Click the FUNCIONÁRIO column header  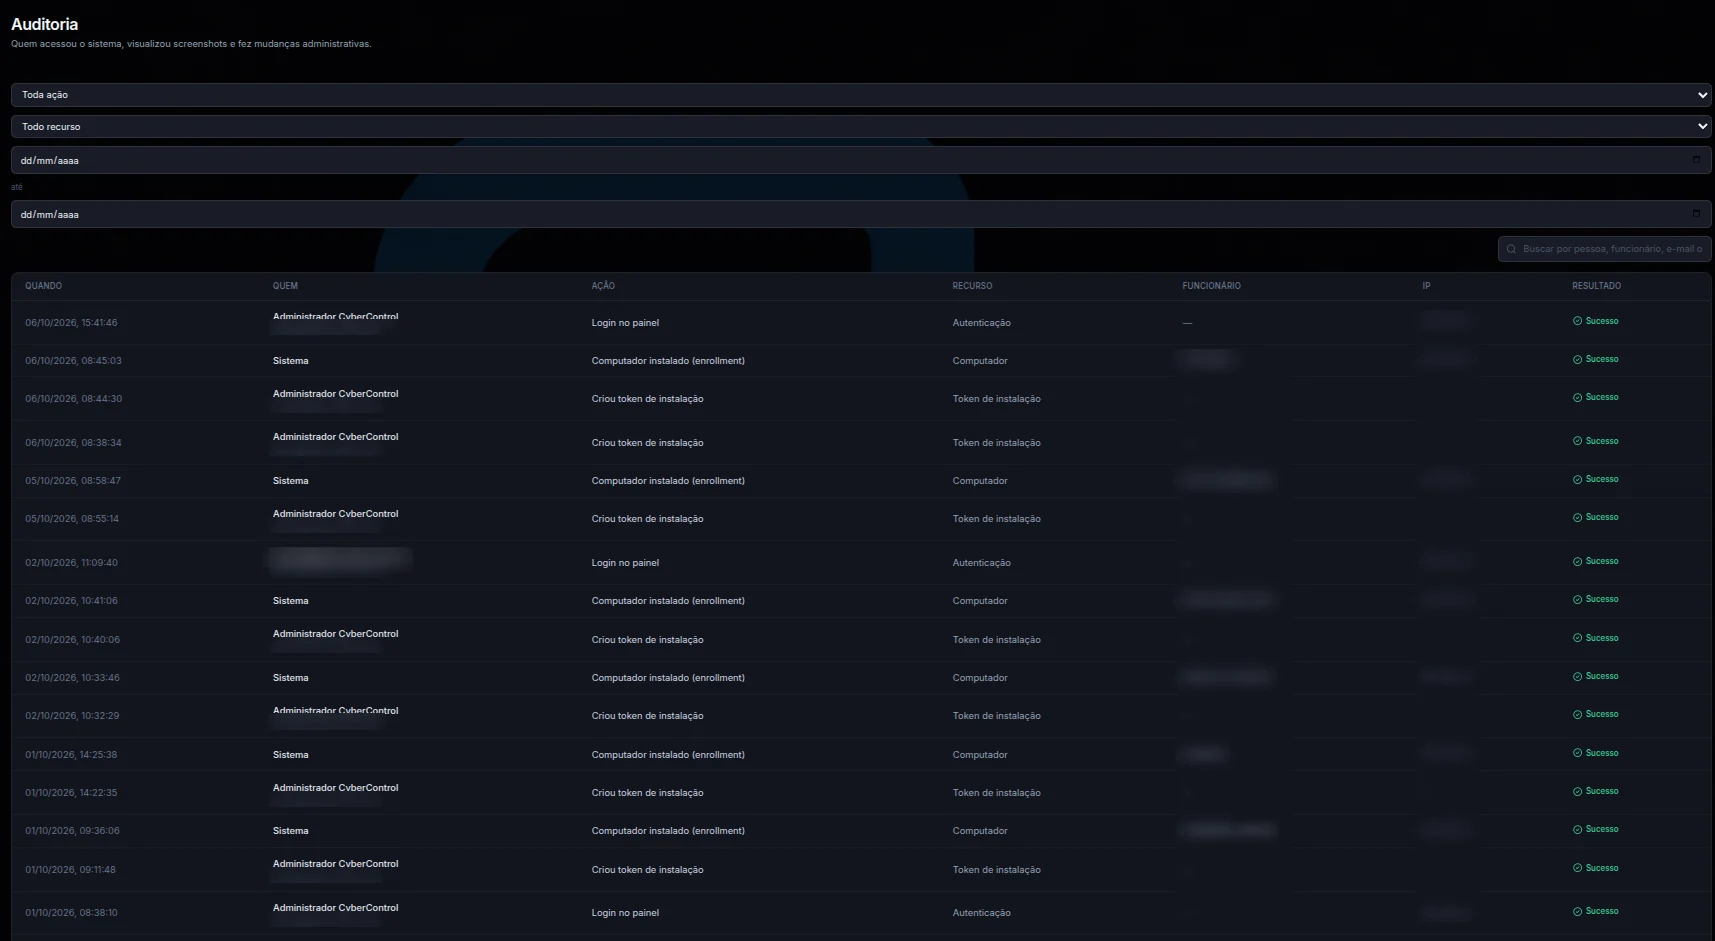coord(1211,286)
